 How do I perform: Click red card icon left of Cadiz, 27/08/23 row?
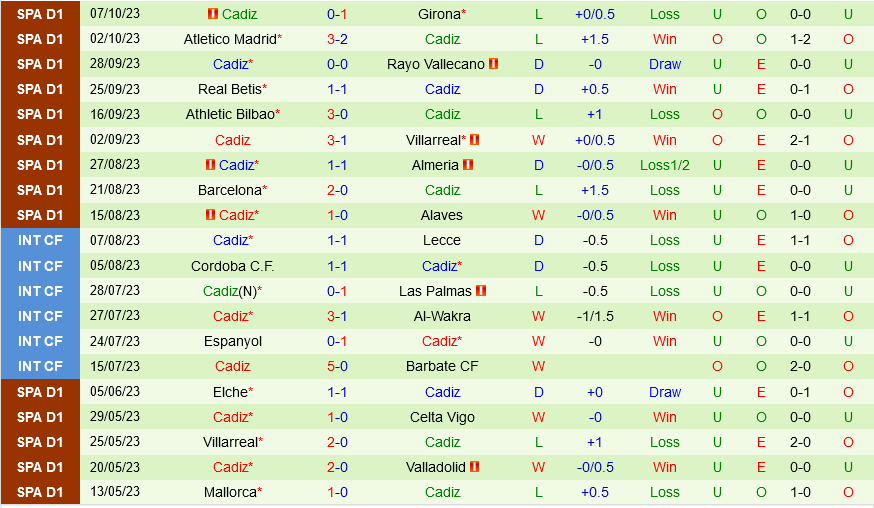point(212,165)
